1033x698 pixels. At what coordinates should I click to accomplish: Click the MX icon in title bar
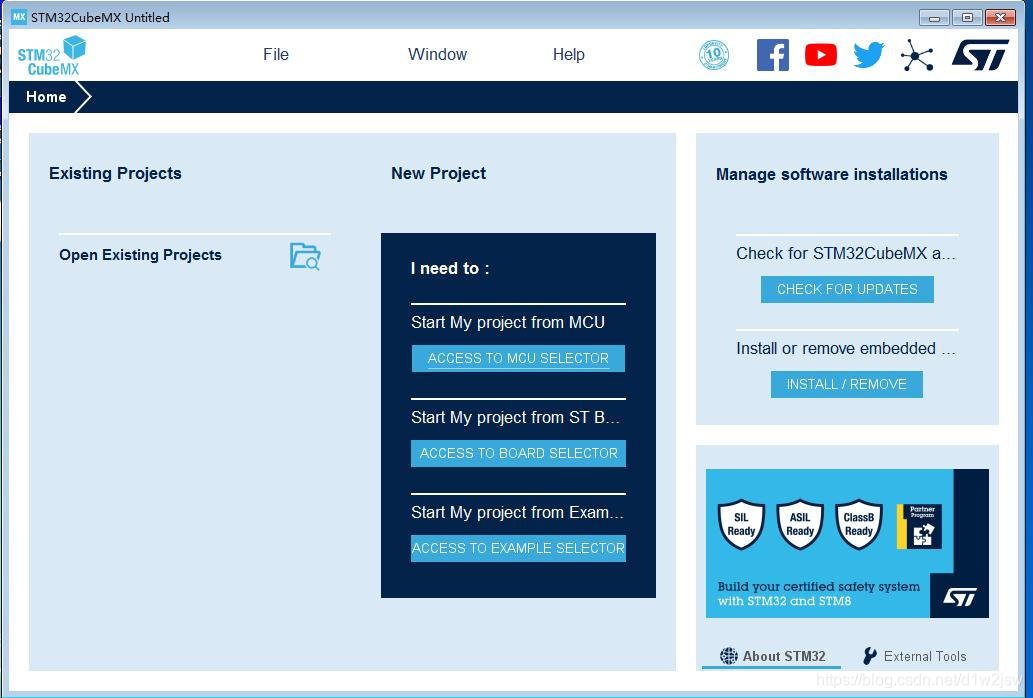pyautogui.click(x=19, y=16)
